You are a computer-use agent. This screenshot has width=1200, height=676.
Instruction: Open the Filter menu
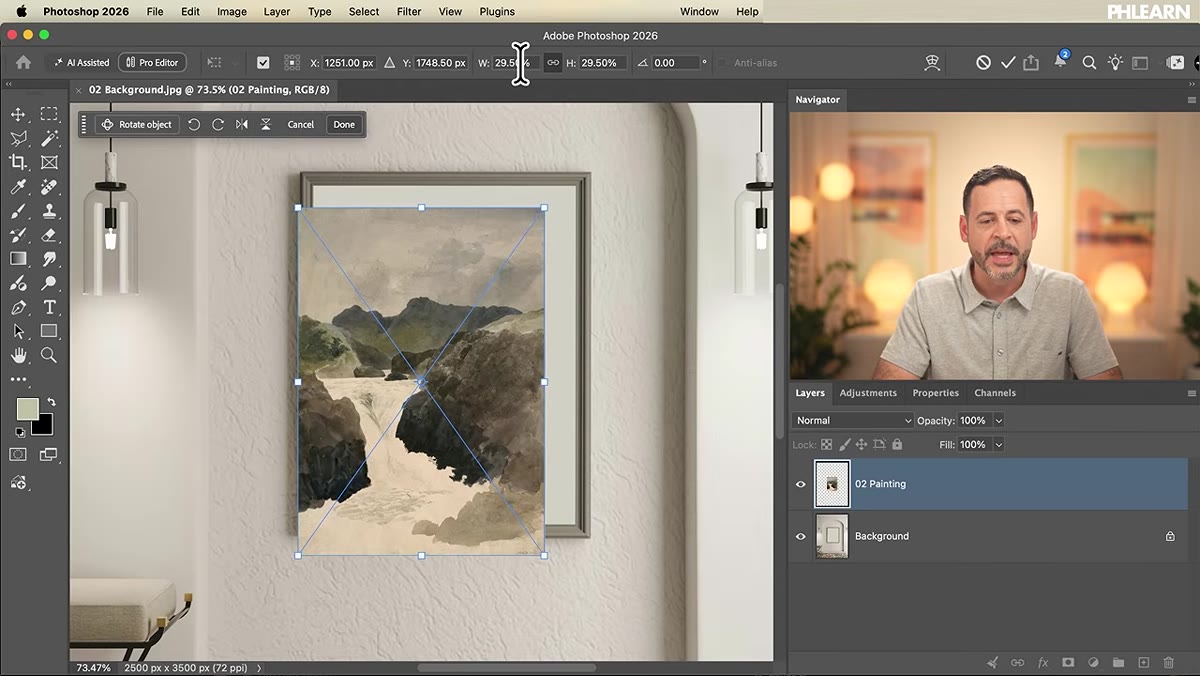tap(408, 12)
